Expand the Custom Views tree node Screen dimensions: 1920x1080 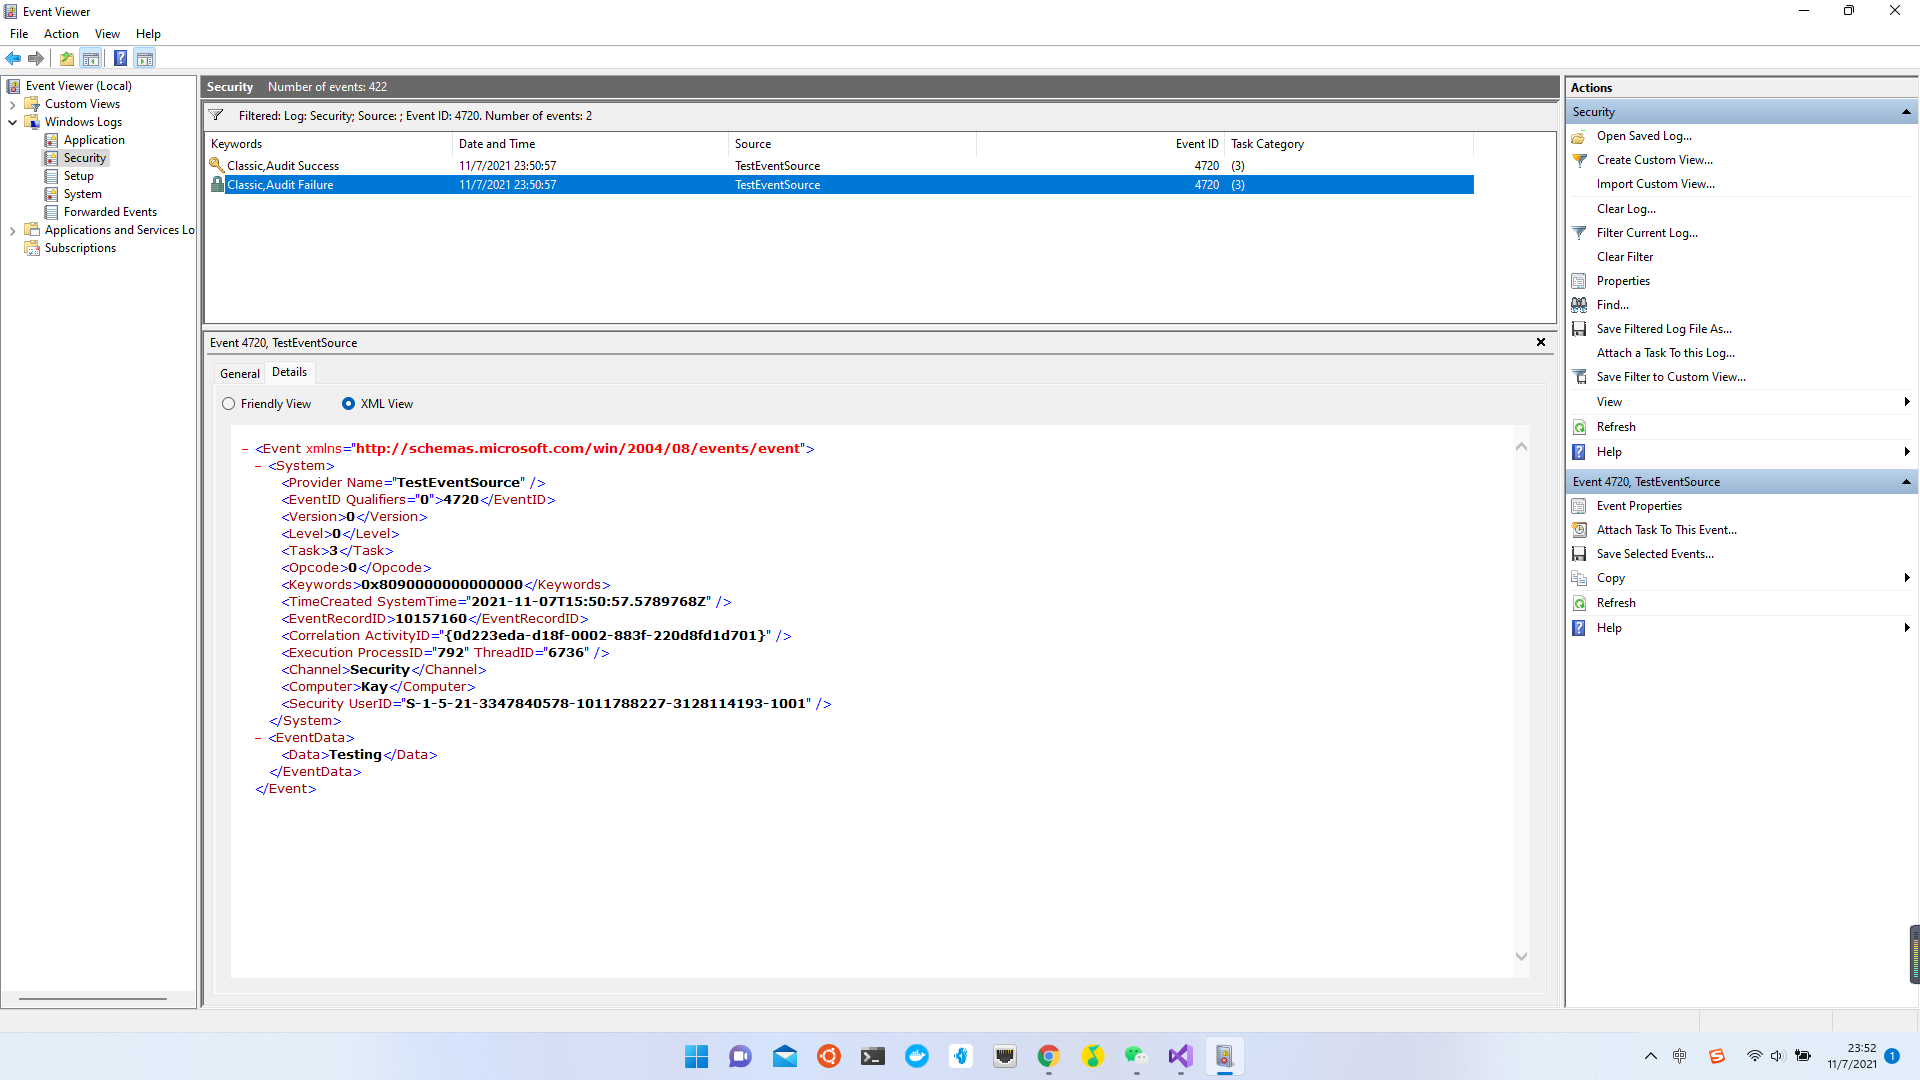[12, 104]
